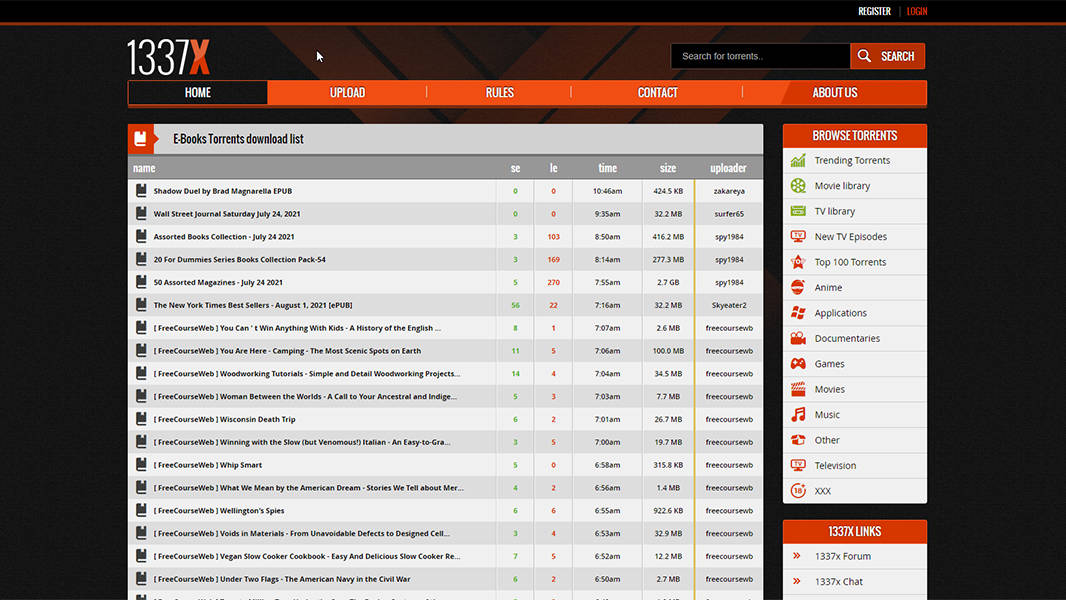Open uploader 'Skyeater2' profile link
The image size is (1066, 600).
click(729, 305)
